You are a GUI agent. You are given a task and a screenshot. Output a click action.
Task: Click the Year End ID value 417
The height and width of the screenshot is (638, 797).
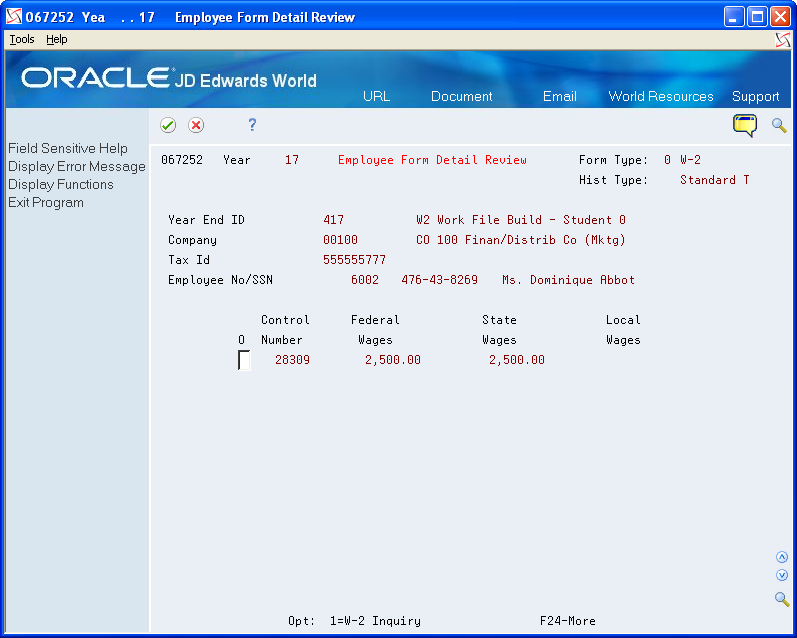pos(333,220)
